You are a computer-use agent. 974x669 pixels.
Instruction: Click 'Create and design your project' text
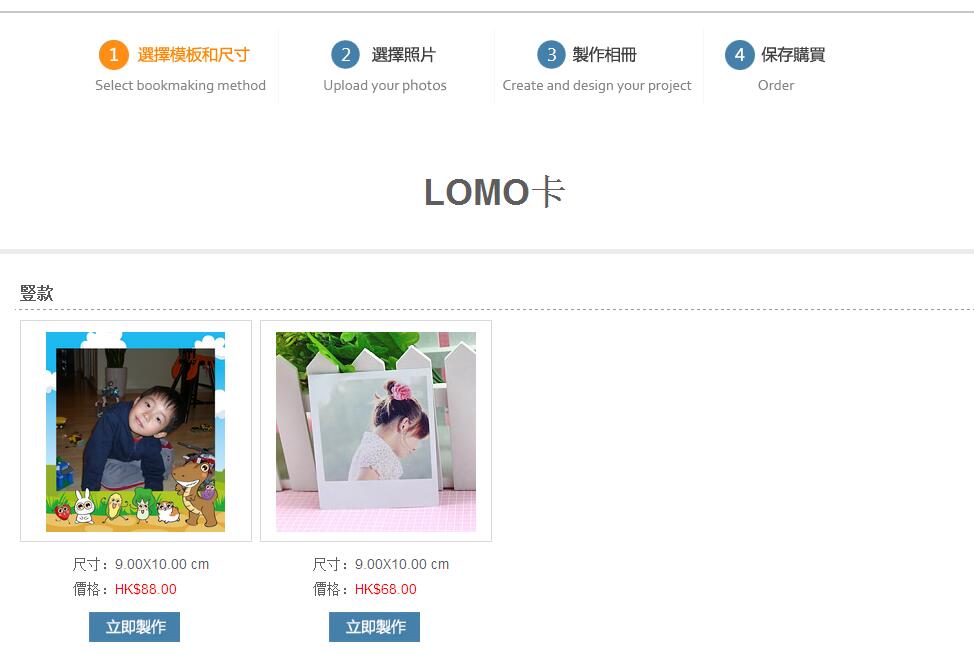pos(597,85)
